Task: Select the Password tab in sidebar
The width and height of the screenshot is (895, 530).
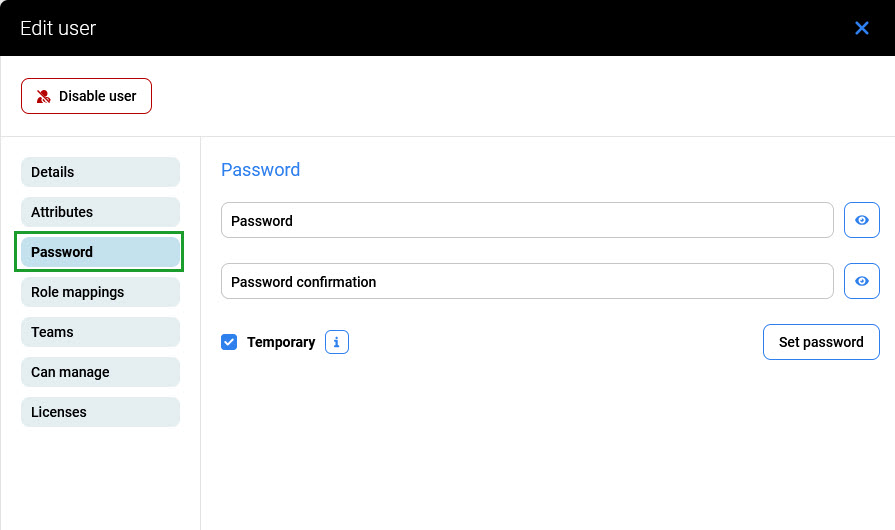Action: point(100,252)
